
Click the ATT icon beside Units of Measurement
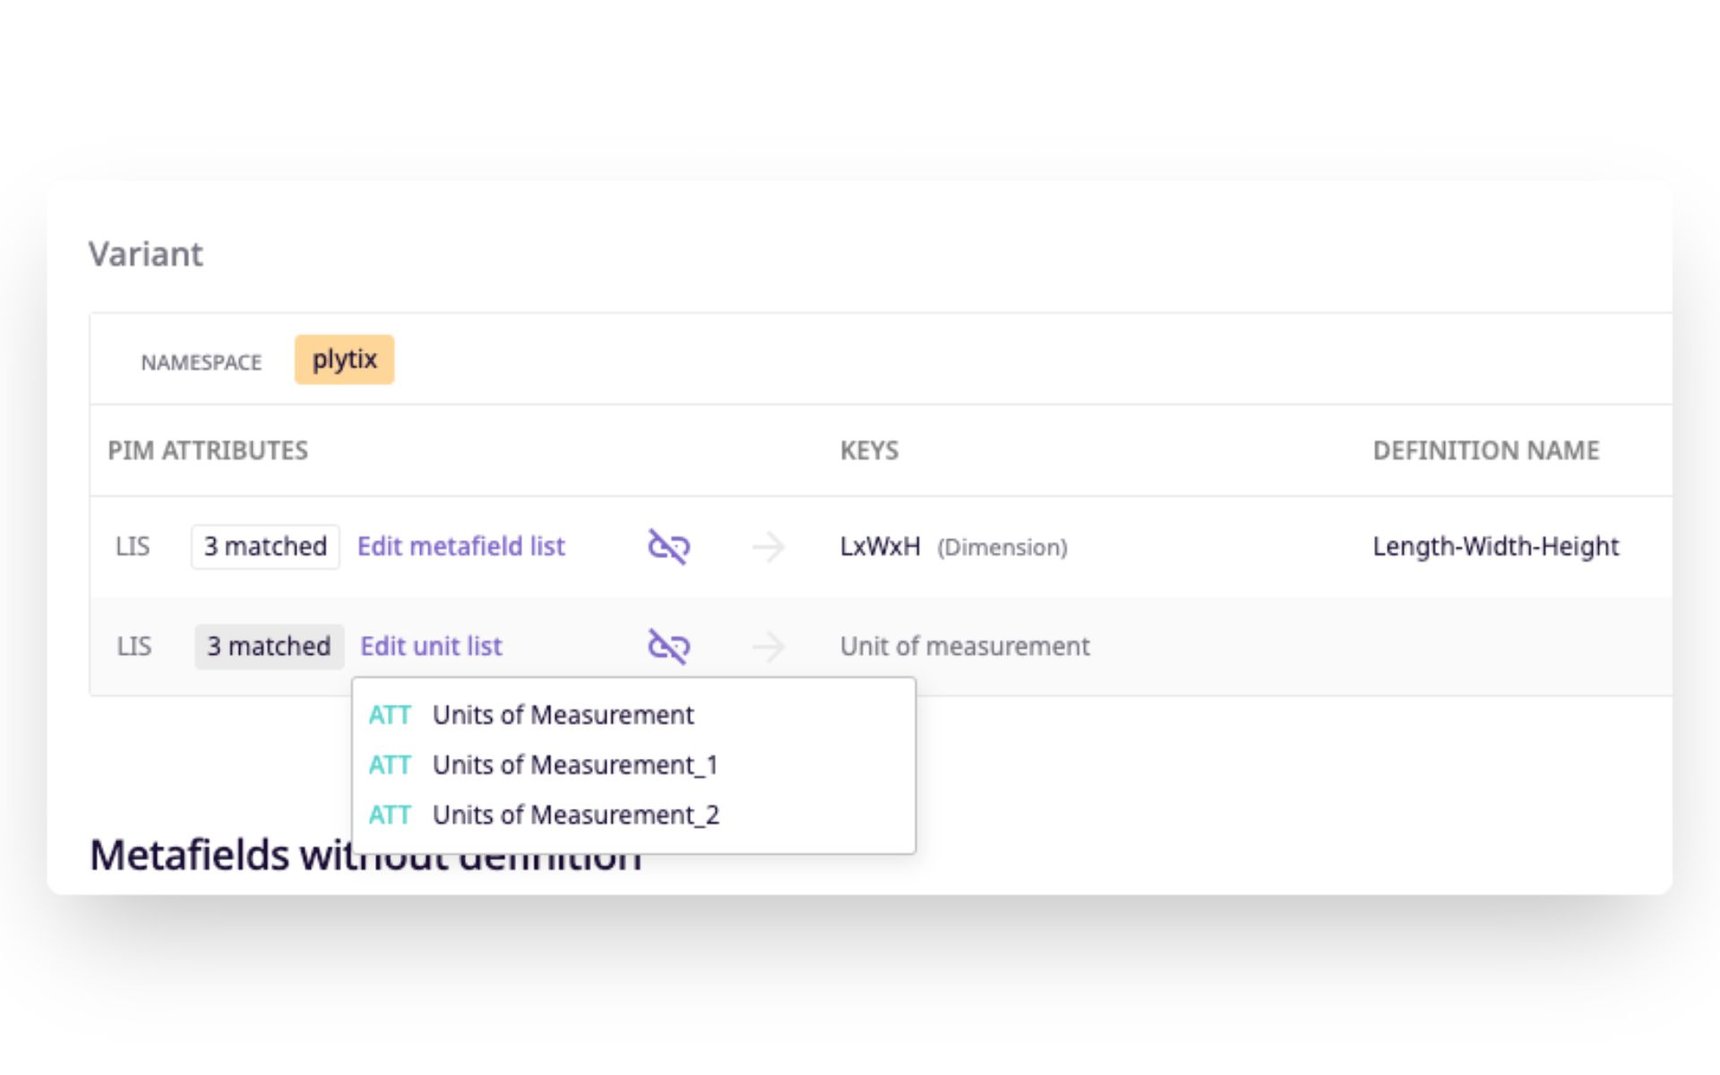point(390,715)
